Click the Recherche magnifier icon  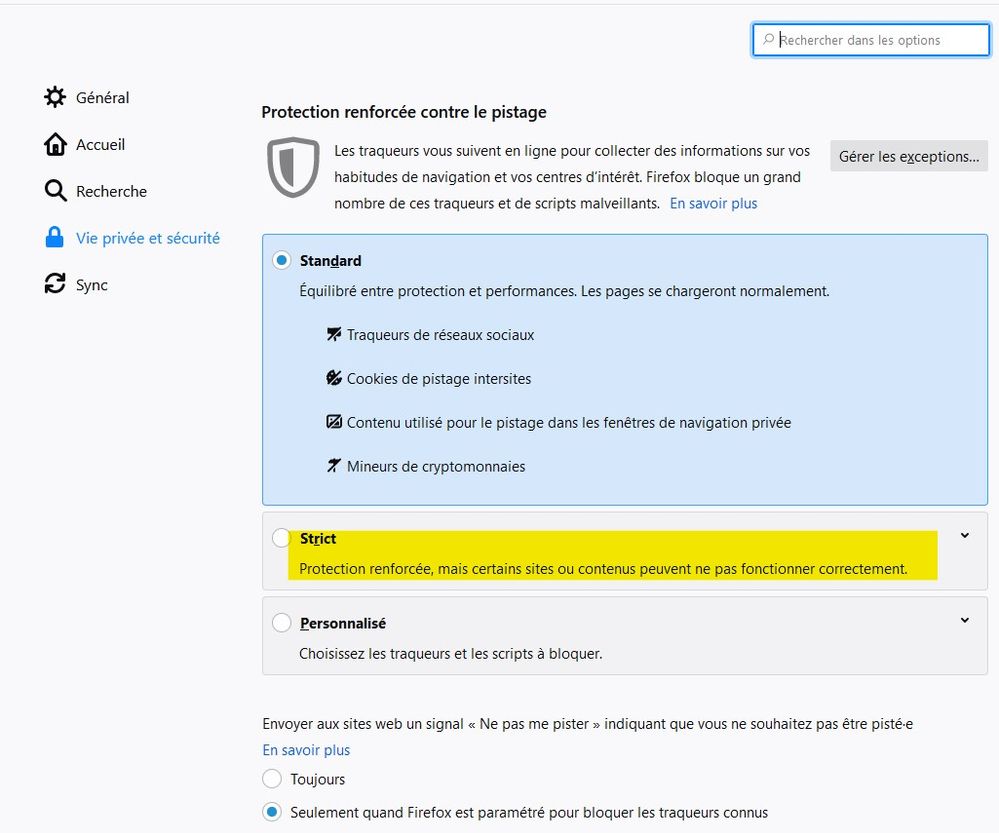click(x=55, y=191)
